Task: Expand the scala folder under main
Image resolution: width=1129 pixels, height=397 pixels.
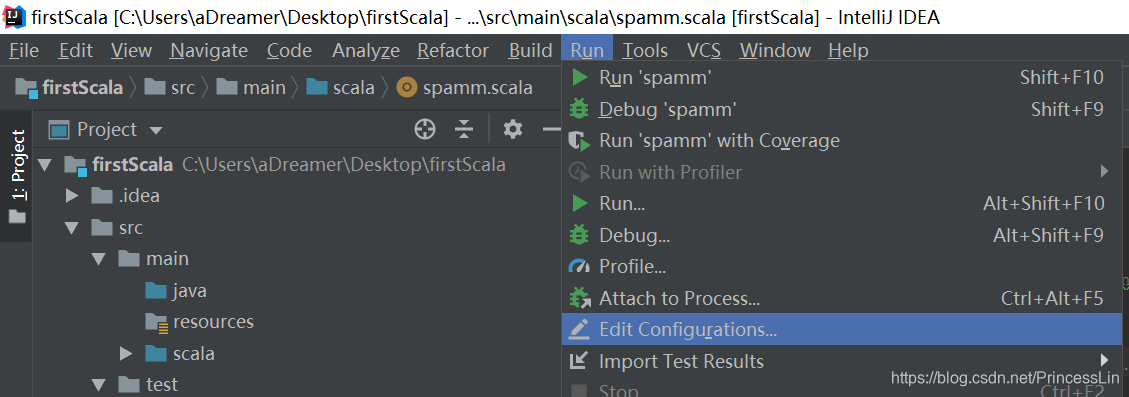Action: click(x=126, y=354)
